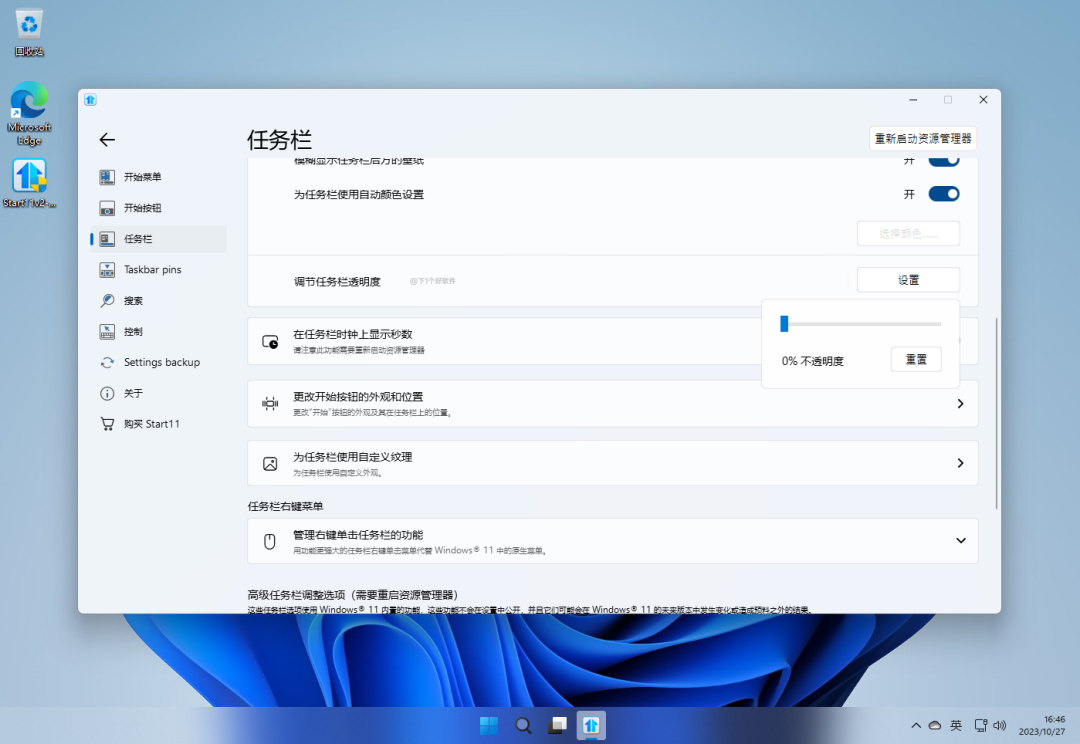This screenshot has height=744, width=1080.
Task: Click the clock icon beside 显示秒数
Action: click(270, 341)
